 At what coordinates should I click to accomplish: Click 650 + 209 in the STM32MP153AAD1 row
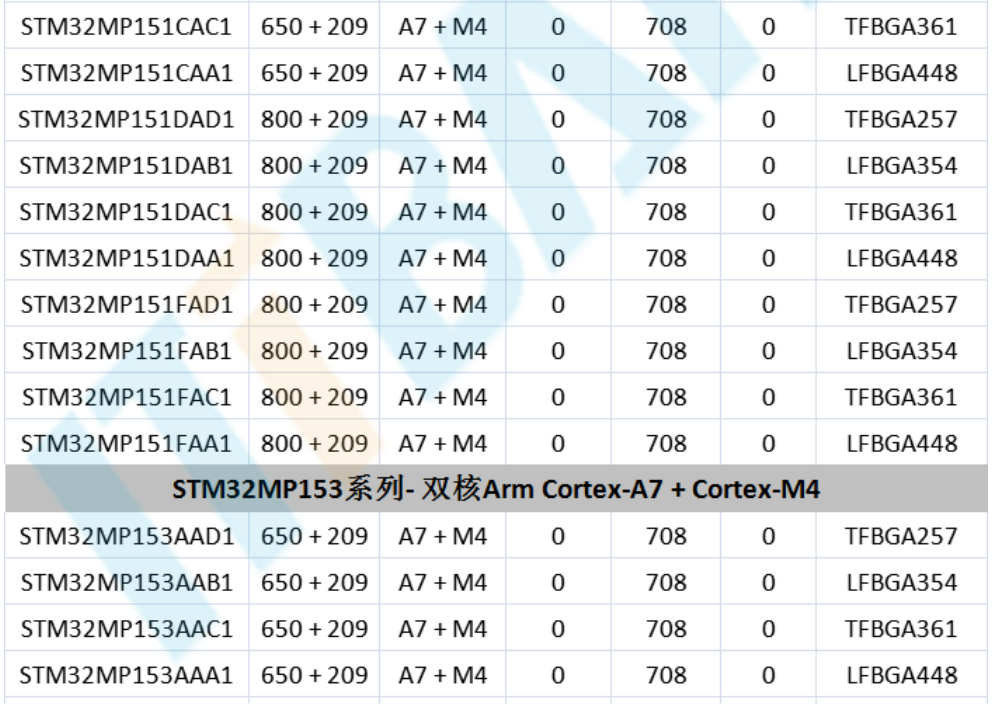314,536
